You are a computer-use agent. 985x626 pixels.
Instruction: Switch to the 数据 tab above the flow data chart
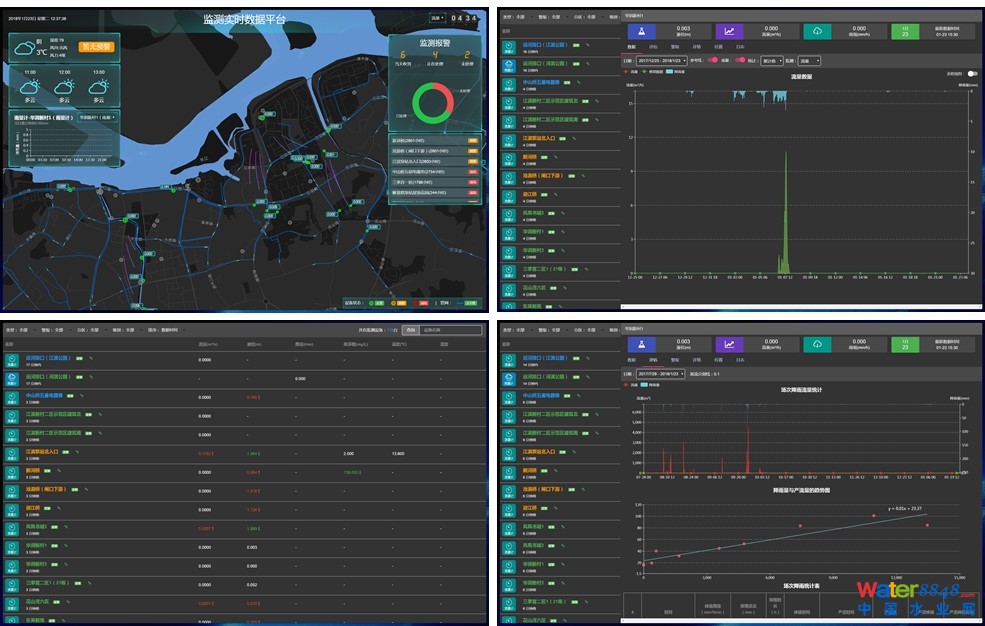pos(631,47)
